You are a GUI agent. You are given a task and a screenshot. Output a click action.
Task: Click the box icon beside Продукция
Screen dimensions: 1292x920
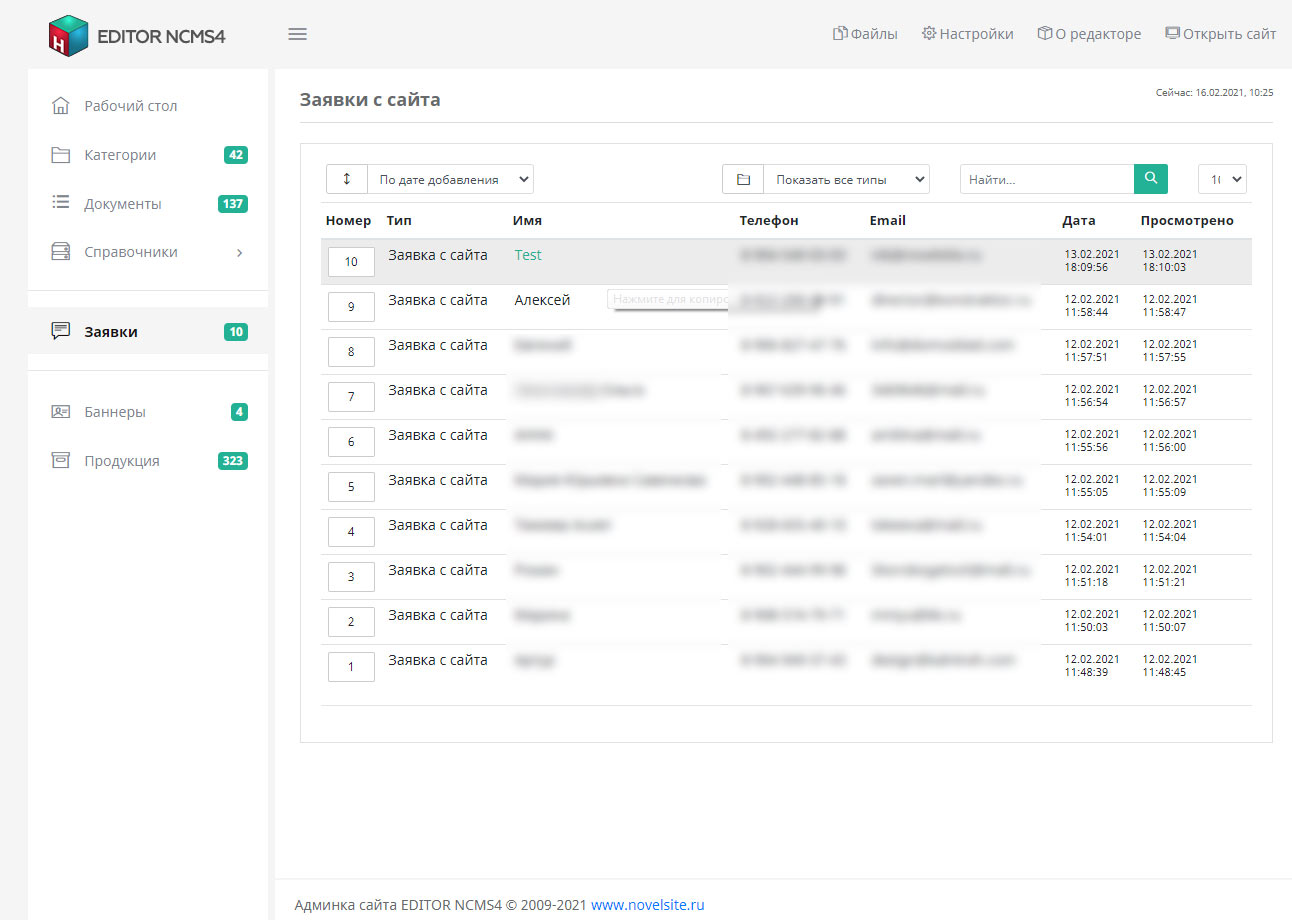[61, 460]
